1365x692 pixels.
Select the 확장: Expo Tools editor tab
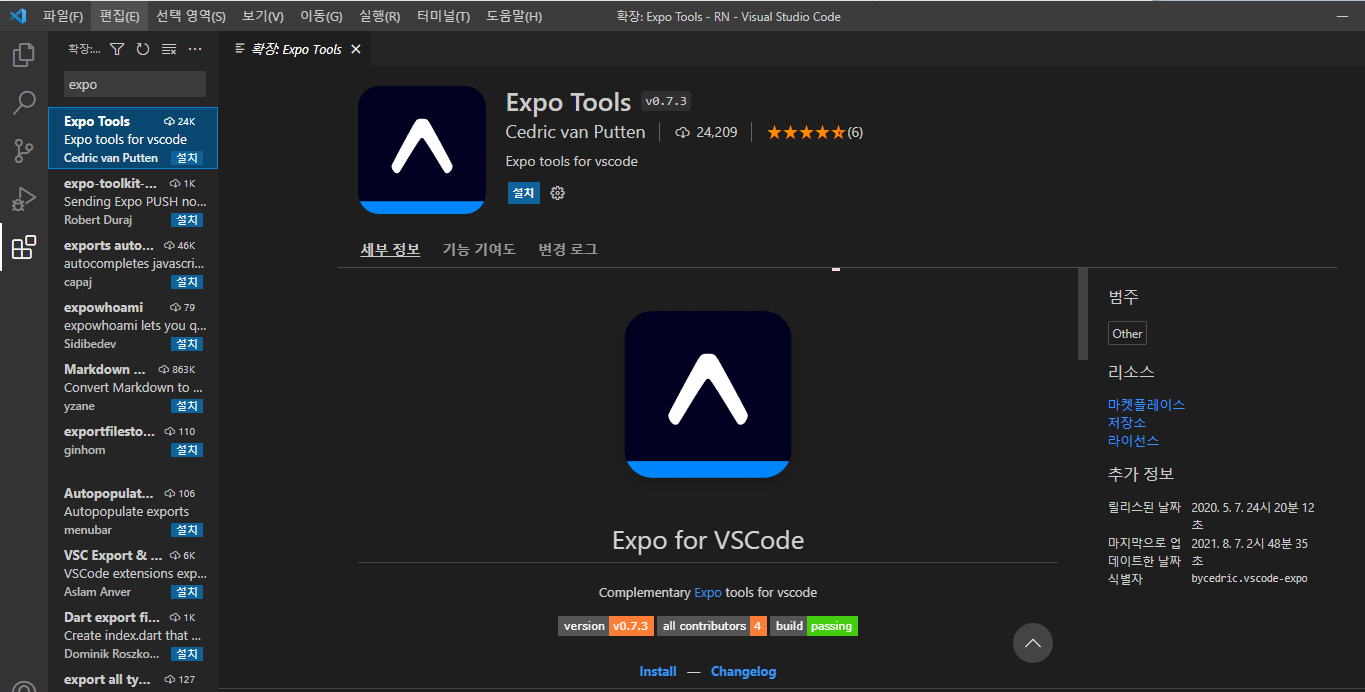[296, 49]
